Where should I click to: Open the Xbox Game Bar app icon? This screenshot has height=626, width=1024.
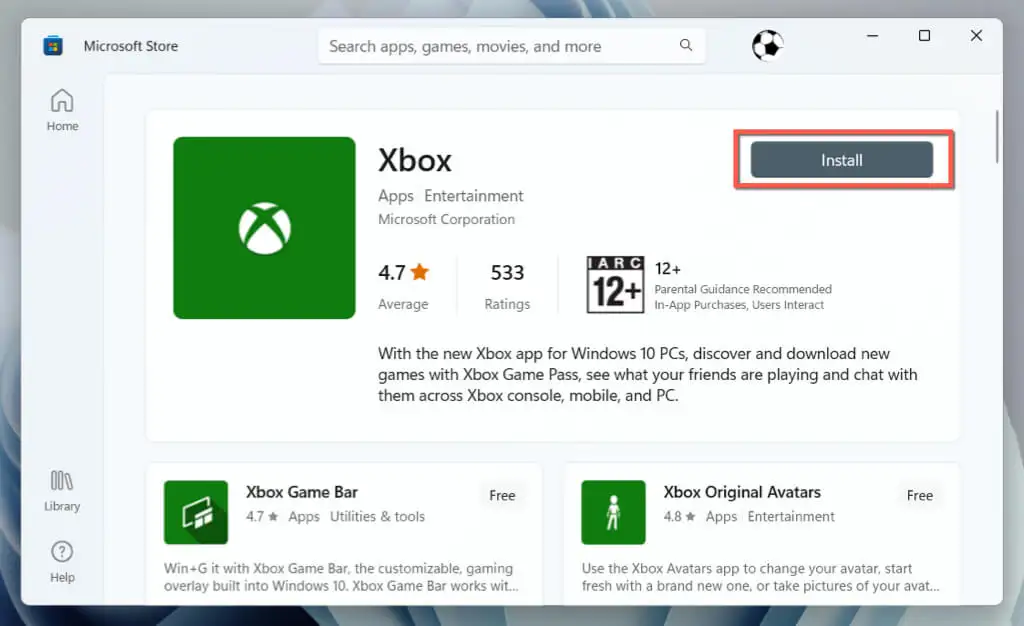pos(196,512)
